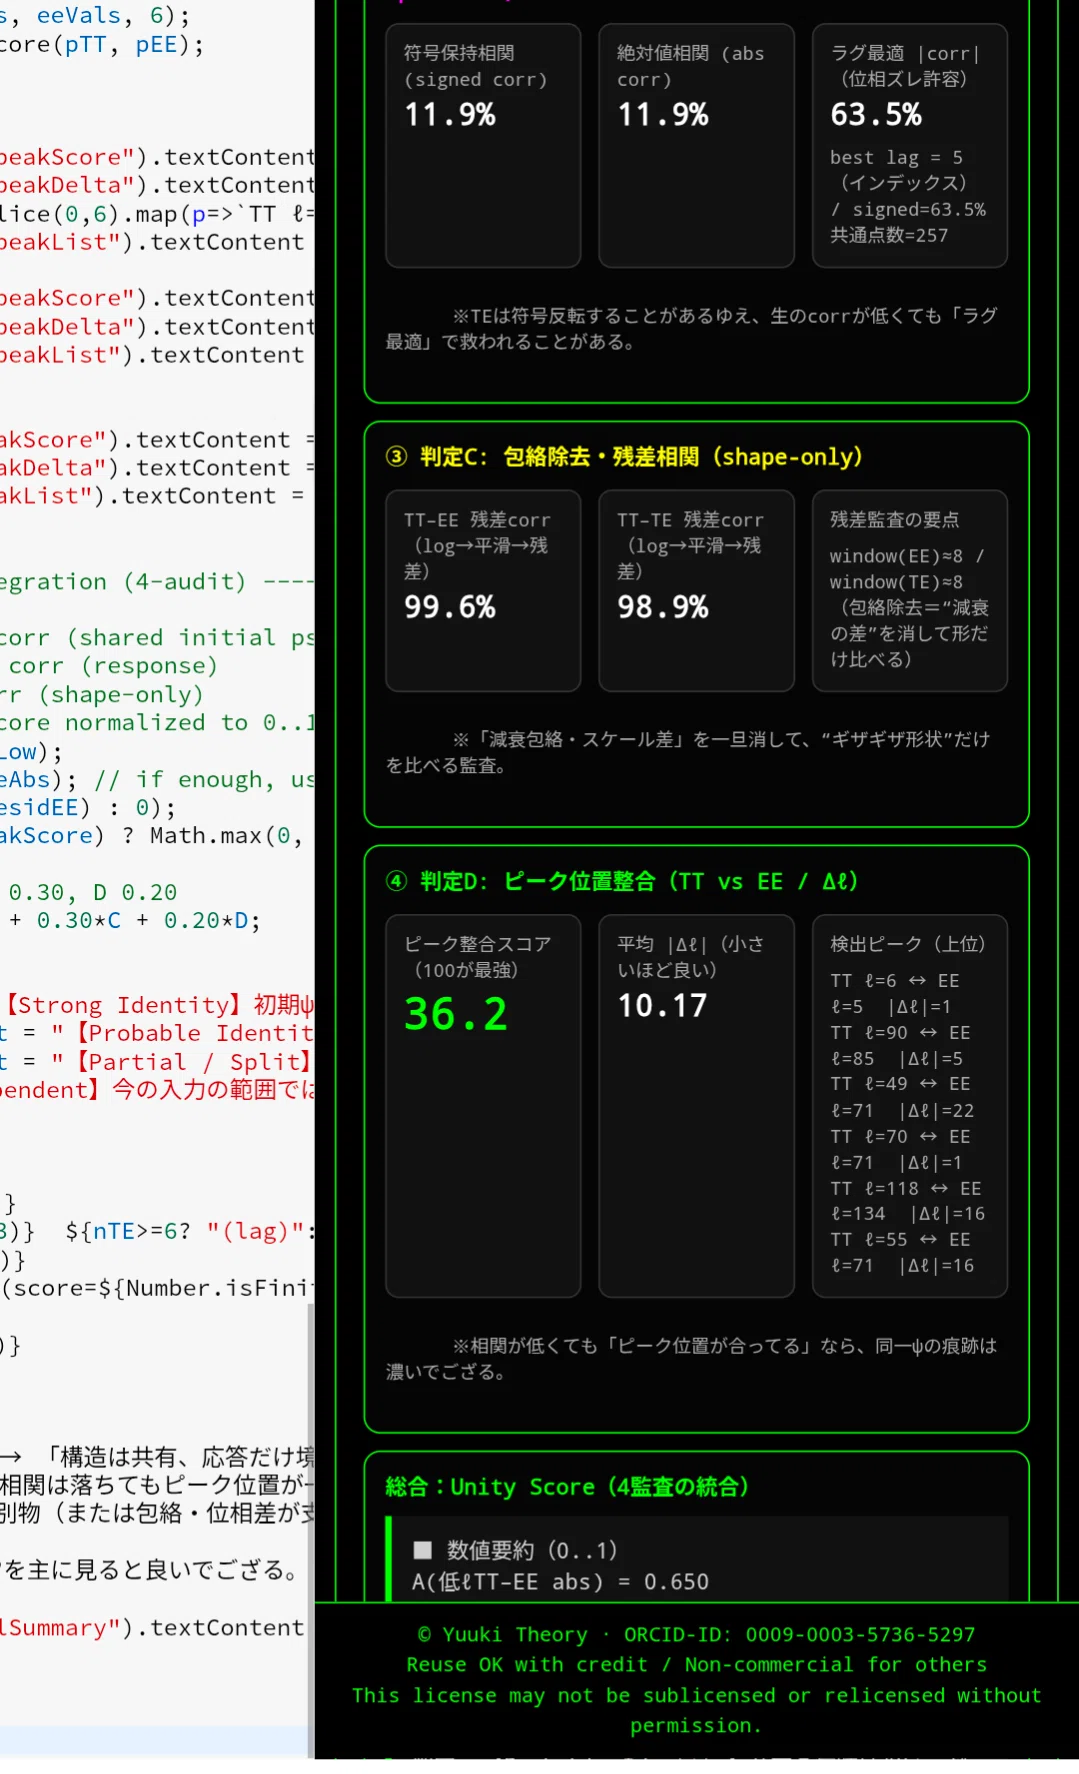This screenshot has height=1774, width=1079.
Task: Click the 残差監査の要点 card title
Action: (895, 519)
